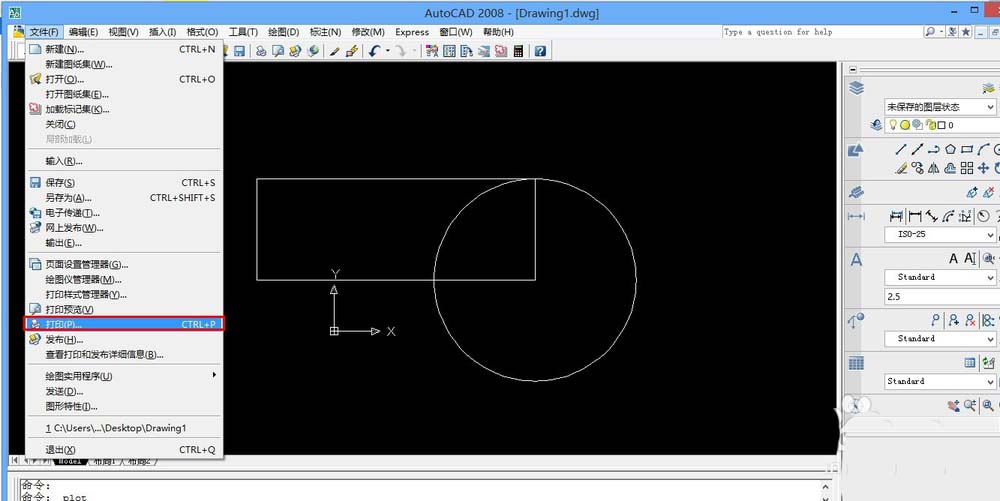
Task: Select the Mirror tool in dashboard
Action: click(x=934, y=168)
